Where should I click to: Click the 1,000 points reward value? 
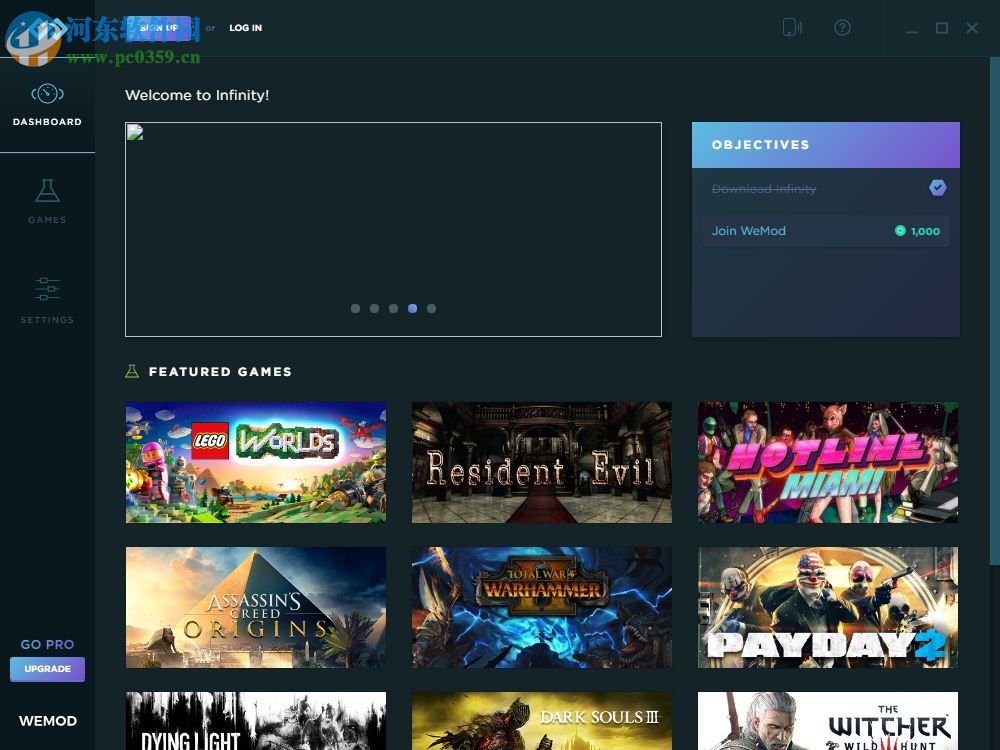[x=925, y=232]
